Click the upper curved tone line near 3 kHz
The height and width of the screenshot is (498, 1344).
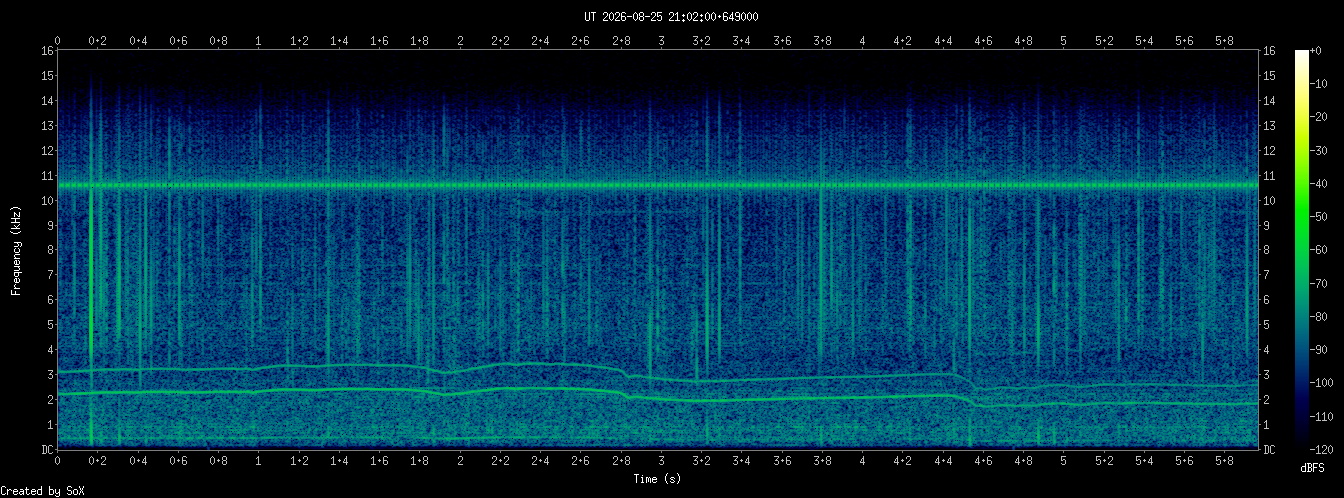pos(657,377)
